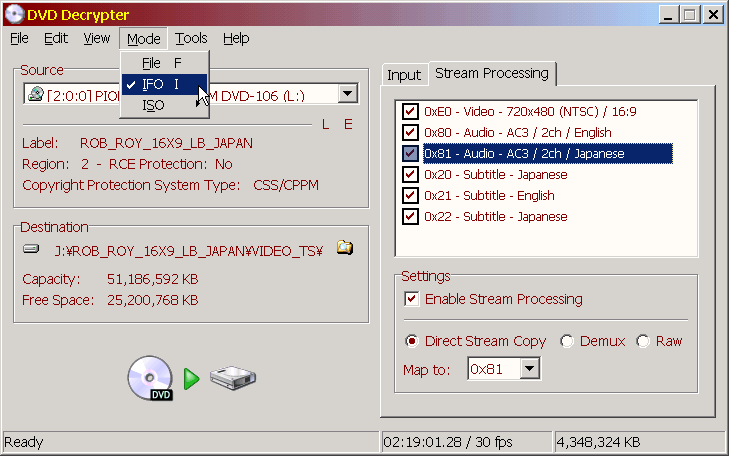This screenshot has width=729, height=456.
Task: Uncheck the 0xE0 Video stream checkbox
Action: pos(410,112)
